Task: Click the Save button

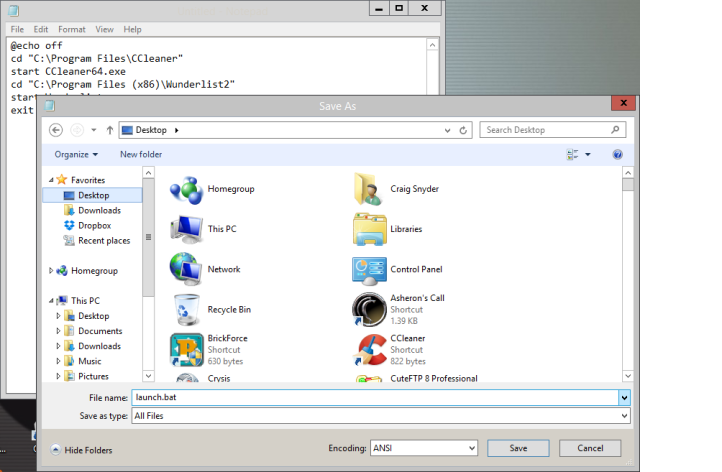Action: (518, 448)
